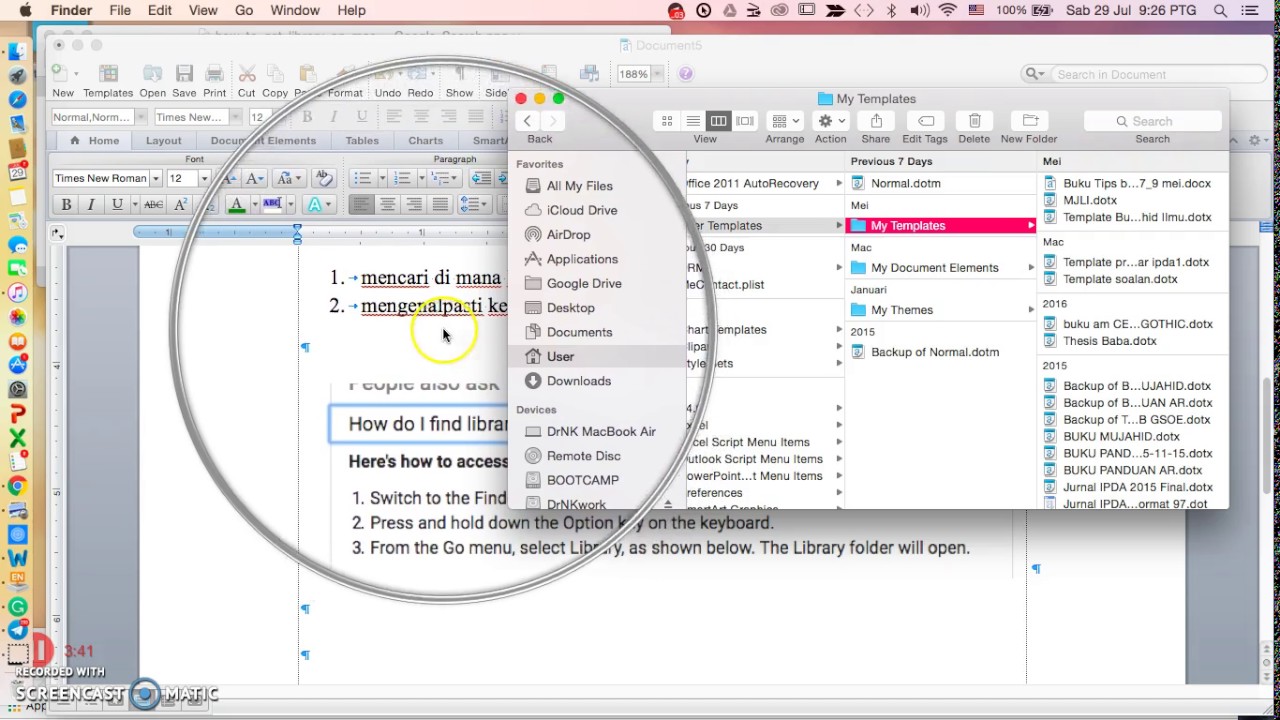This screenshot has width=1280, height=720.
Task: Open the Times New Roman font dropdown in ribbon
Action: coord(155,178)
